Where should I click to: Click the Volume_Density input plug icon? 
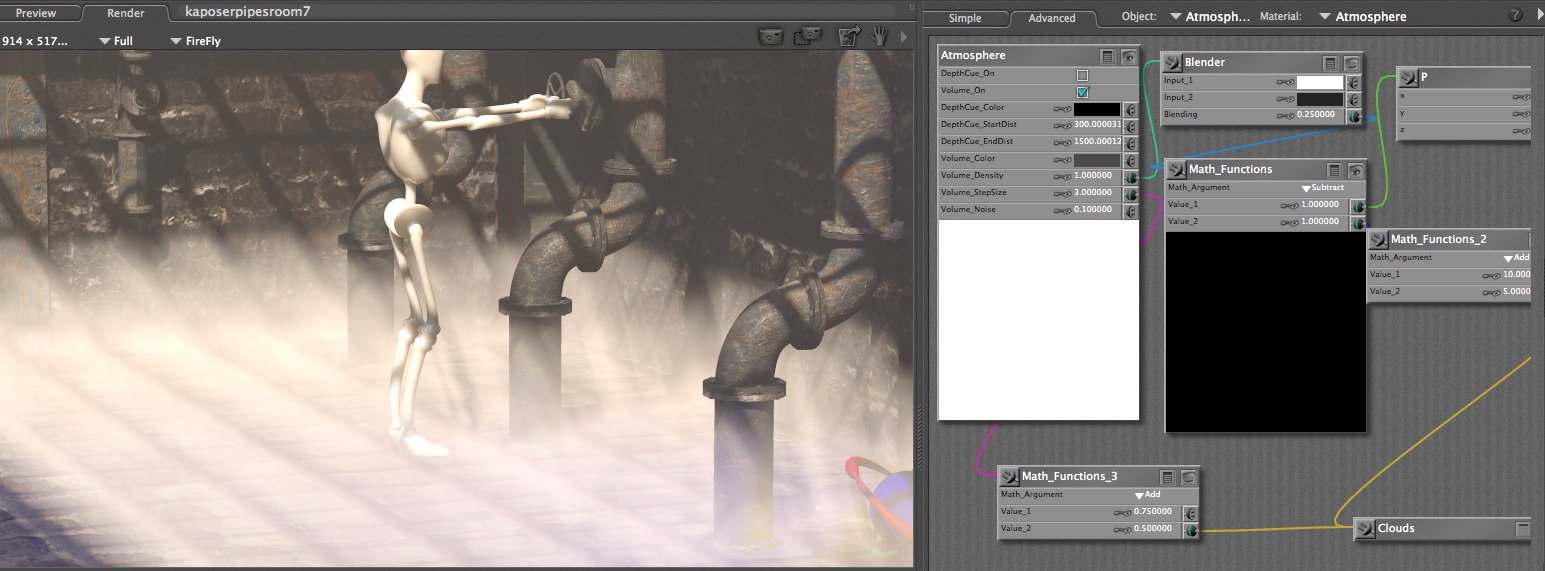point(1130,176)
